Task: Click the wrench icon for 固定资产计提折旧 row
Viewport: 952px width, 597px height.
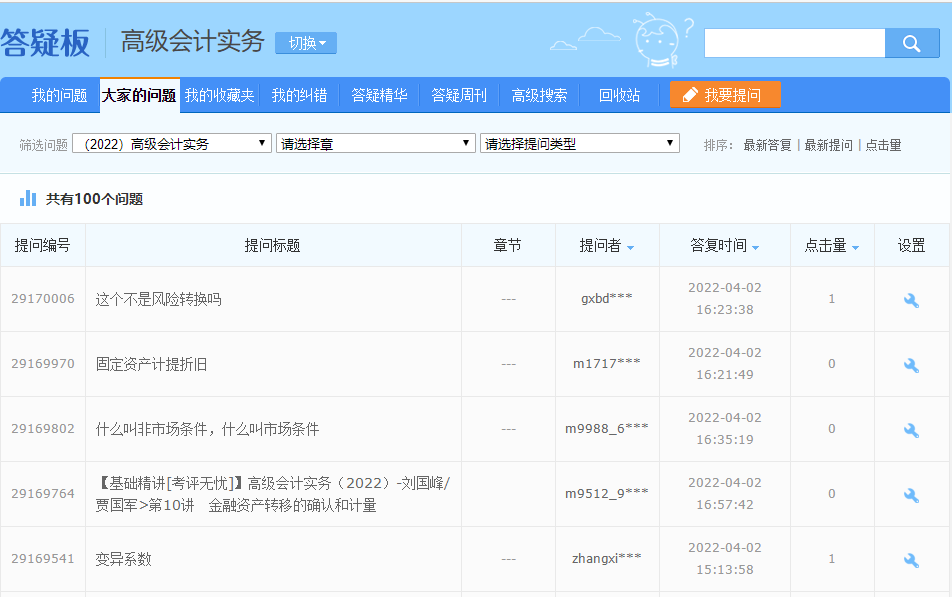Action: pos(911,363)
